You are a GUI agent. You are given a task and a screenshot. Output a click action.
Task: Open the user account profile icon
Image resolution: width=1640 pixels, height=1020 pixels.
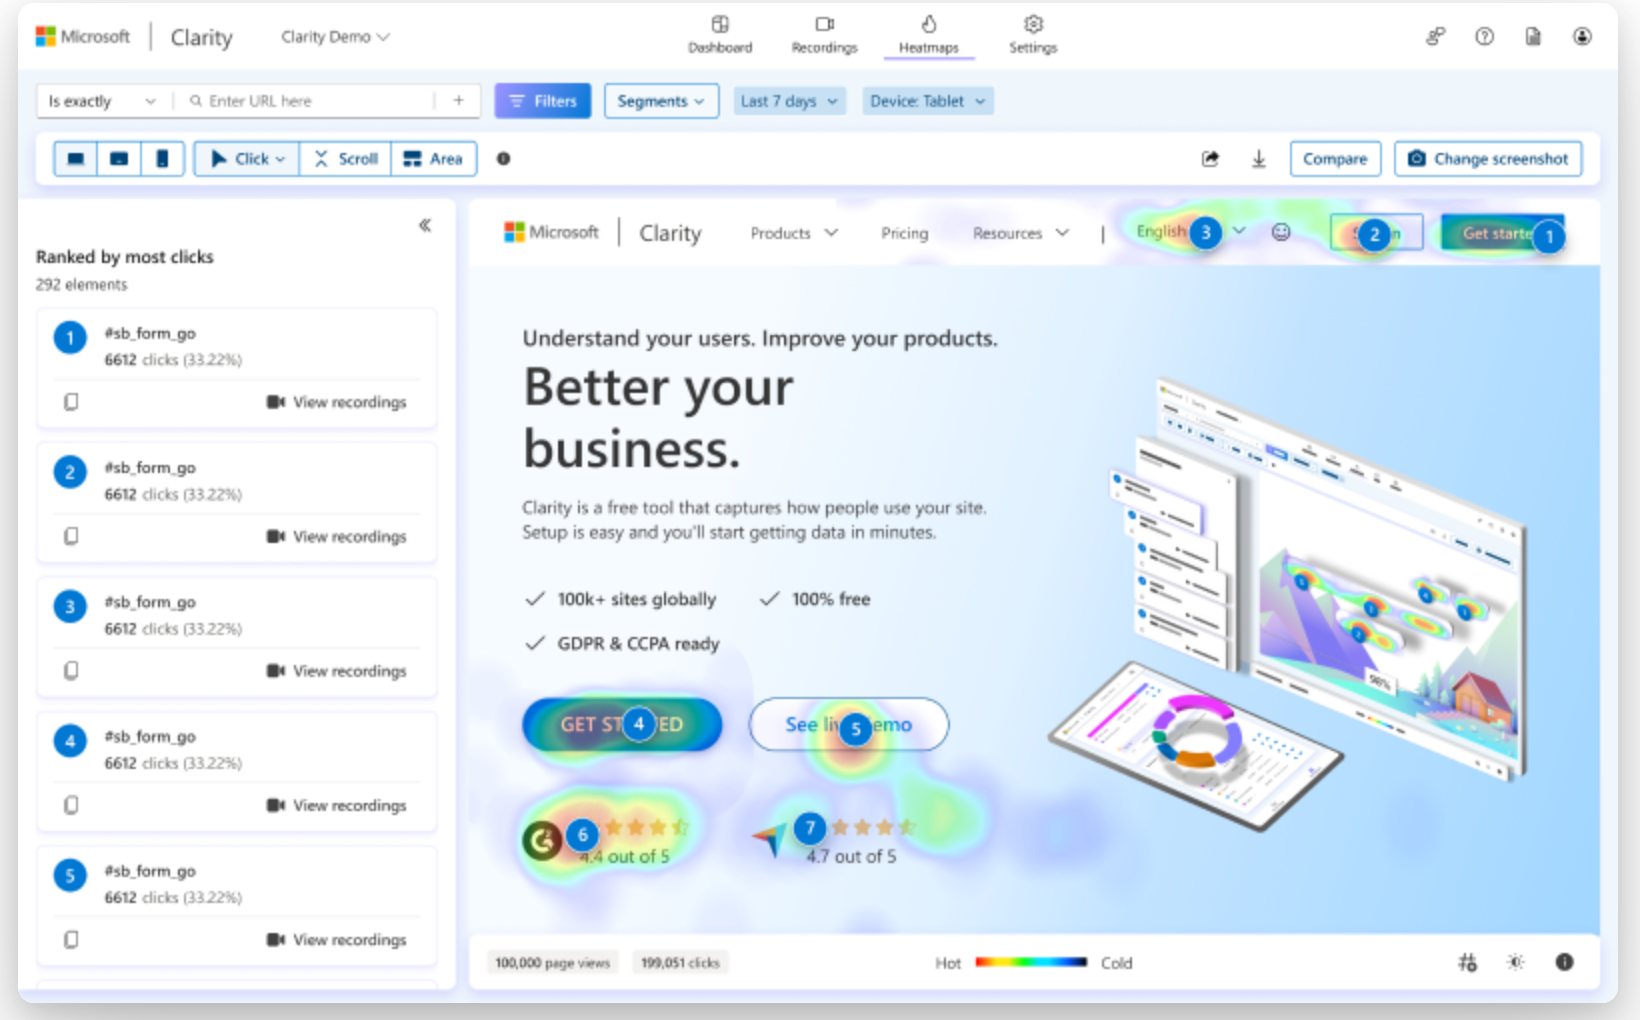click(x=1582, y=37)
